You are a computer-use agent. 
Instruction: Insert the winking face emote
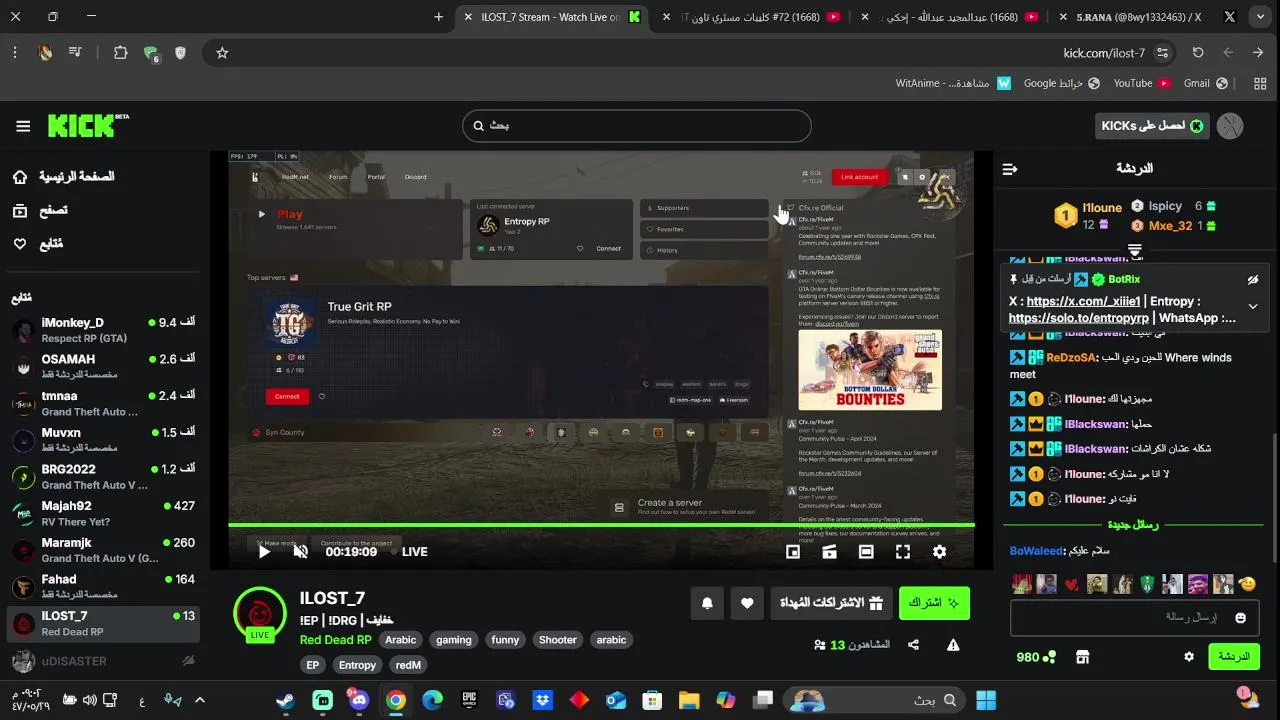(1246, 584)
